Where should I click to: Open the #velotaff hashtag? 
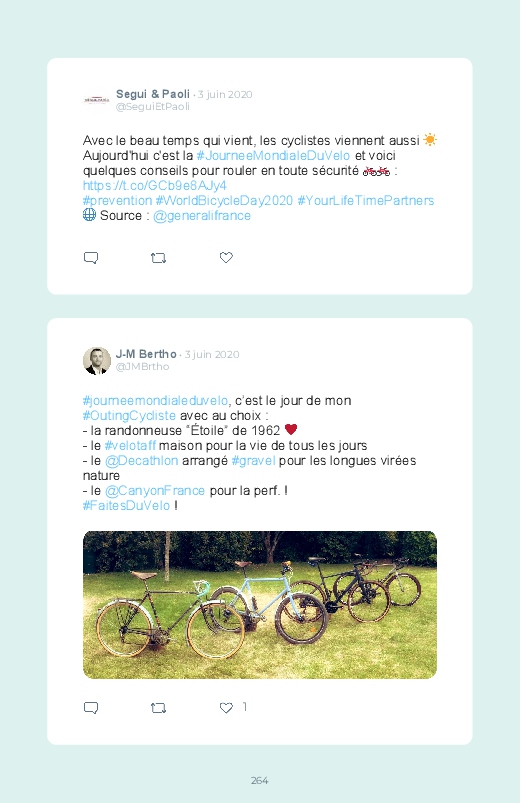pos(130,446)
